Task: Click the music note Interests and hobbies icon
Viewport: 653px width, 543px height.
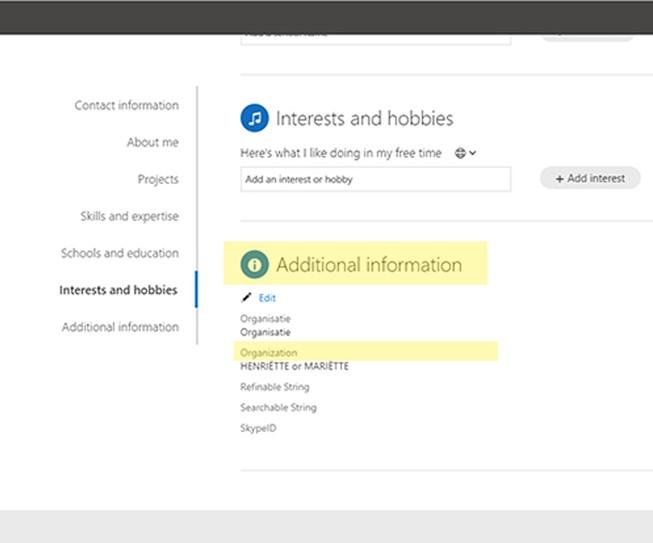Action: (255, 118)
